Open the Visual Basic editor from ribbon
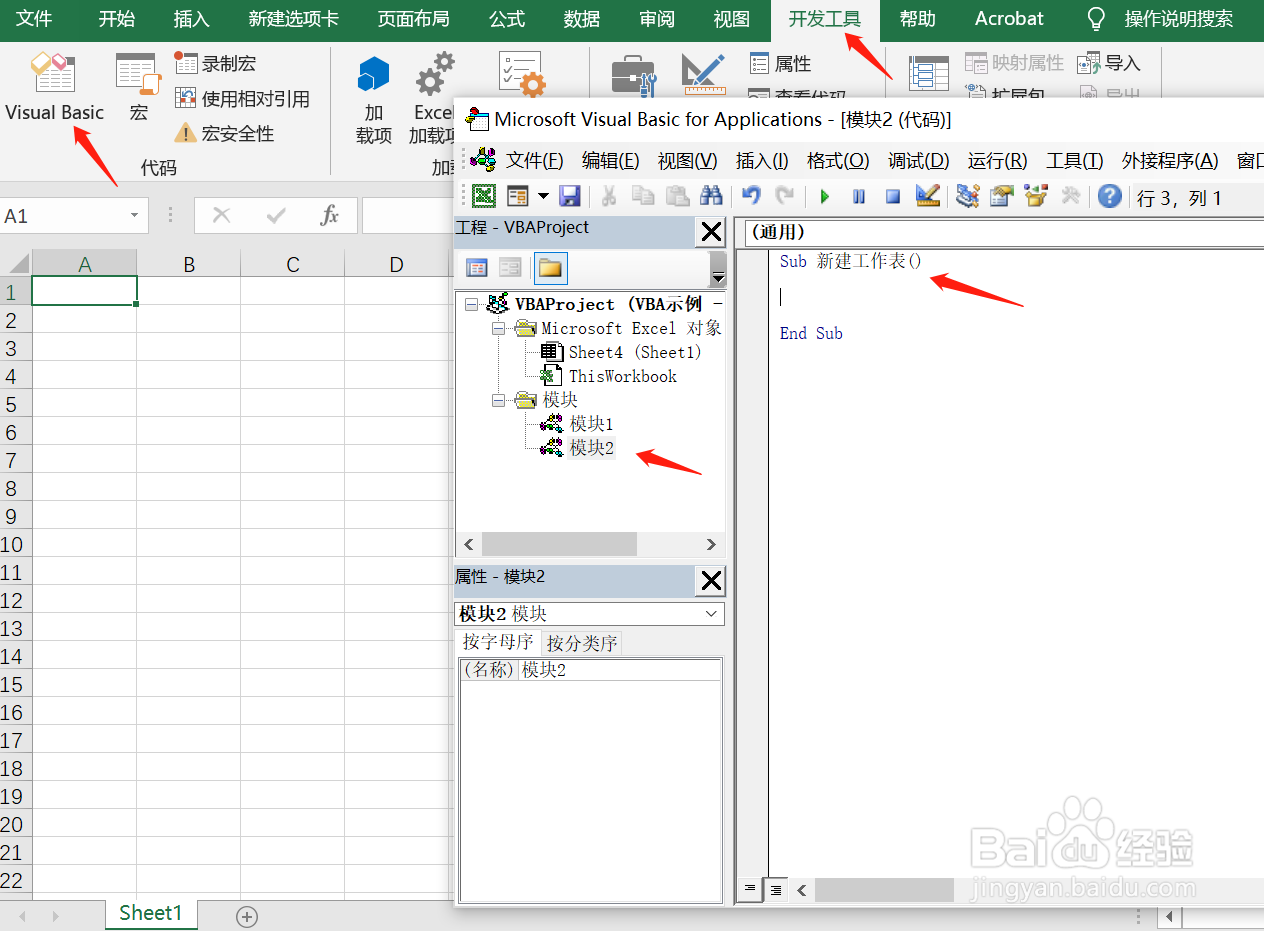This screenshot has width=1264, height=931. 54,88
